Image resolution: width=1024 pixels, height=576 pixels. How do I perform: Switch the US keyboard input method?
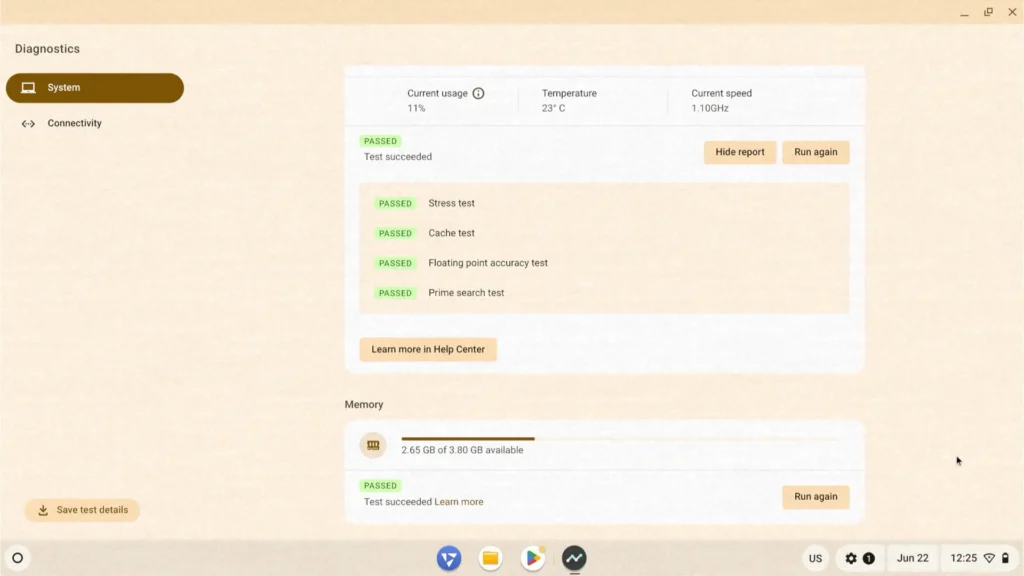tap(815, 558)
